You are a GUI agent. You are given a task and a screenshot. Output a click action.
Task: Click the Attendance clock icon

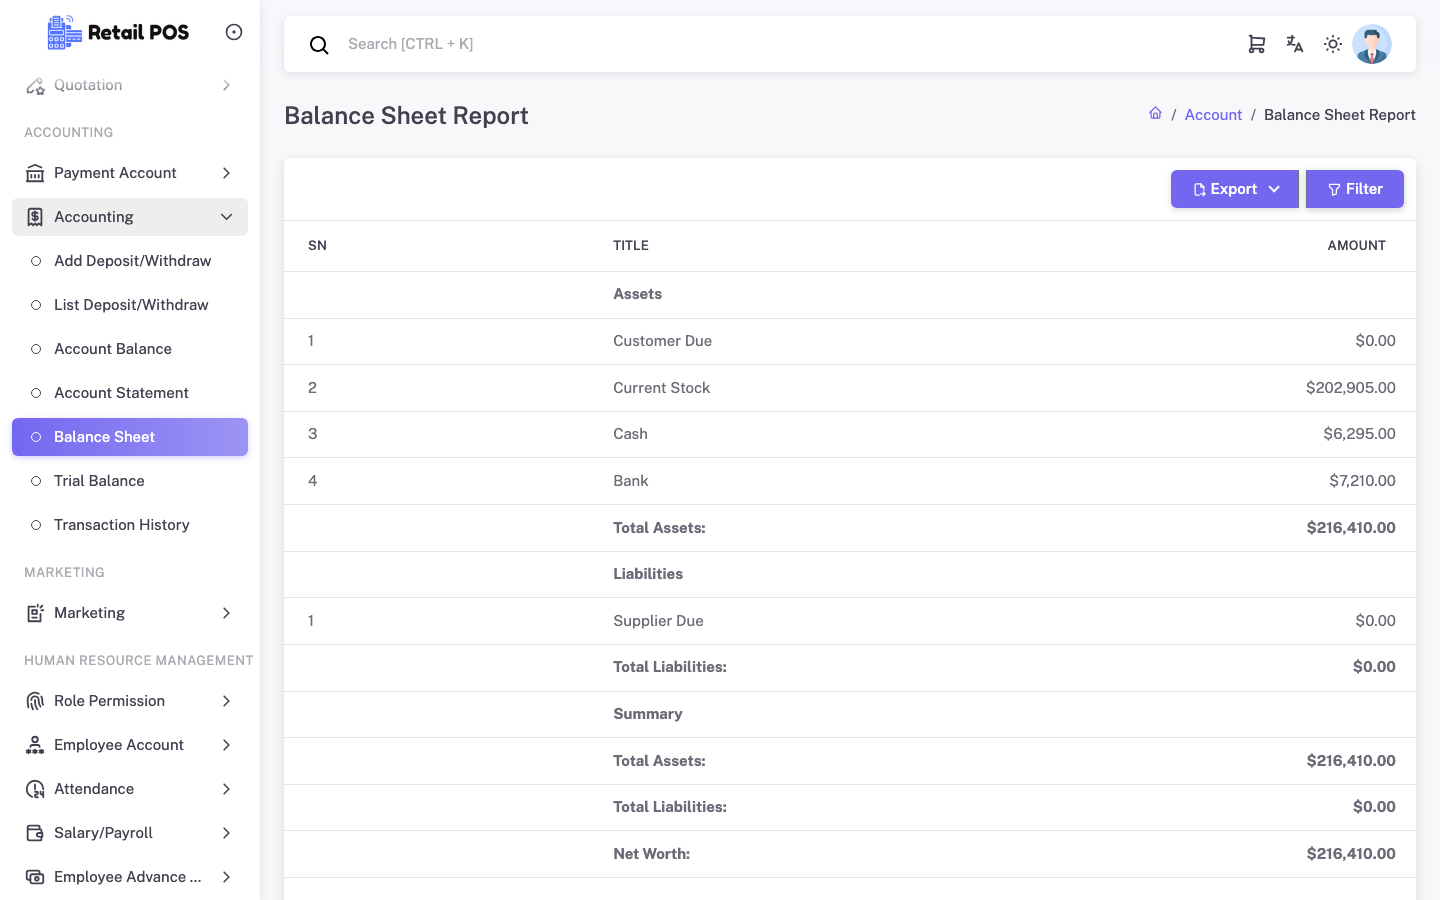pyautogui.click(x=35, y=789)
